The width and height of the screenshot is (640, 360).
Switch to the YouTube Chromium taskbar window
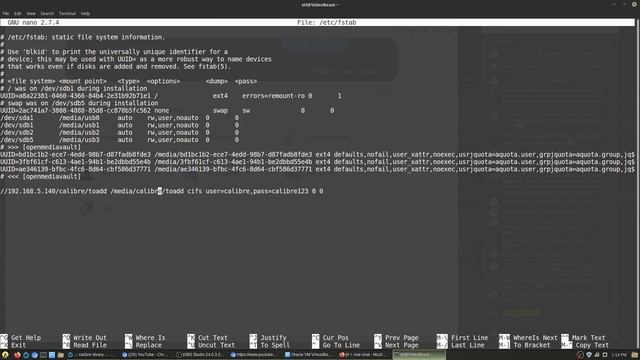coord(146,355)
